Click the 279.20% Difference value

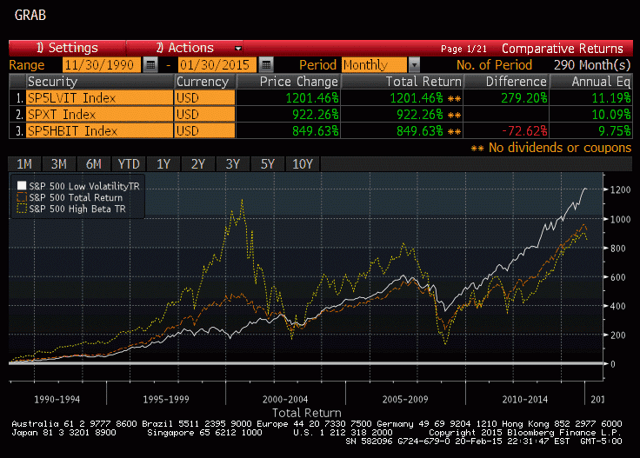pyautogui.click(x=524, y=98)
